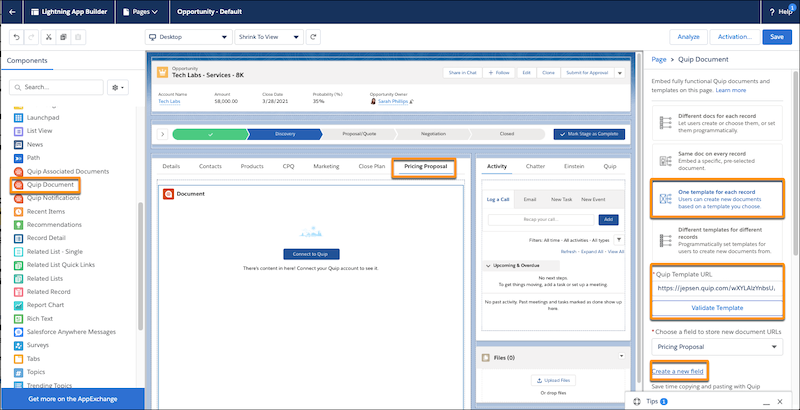Open the Help question mark icon

pos(774,11)
